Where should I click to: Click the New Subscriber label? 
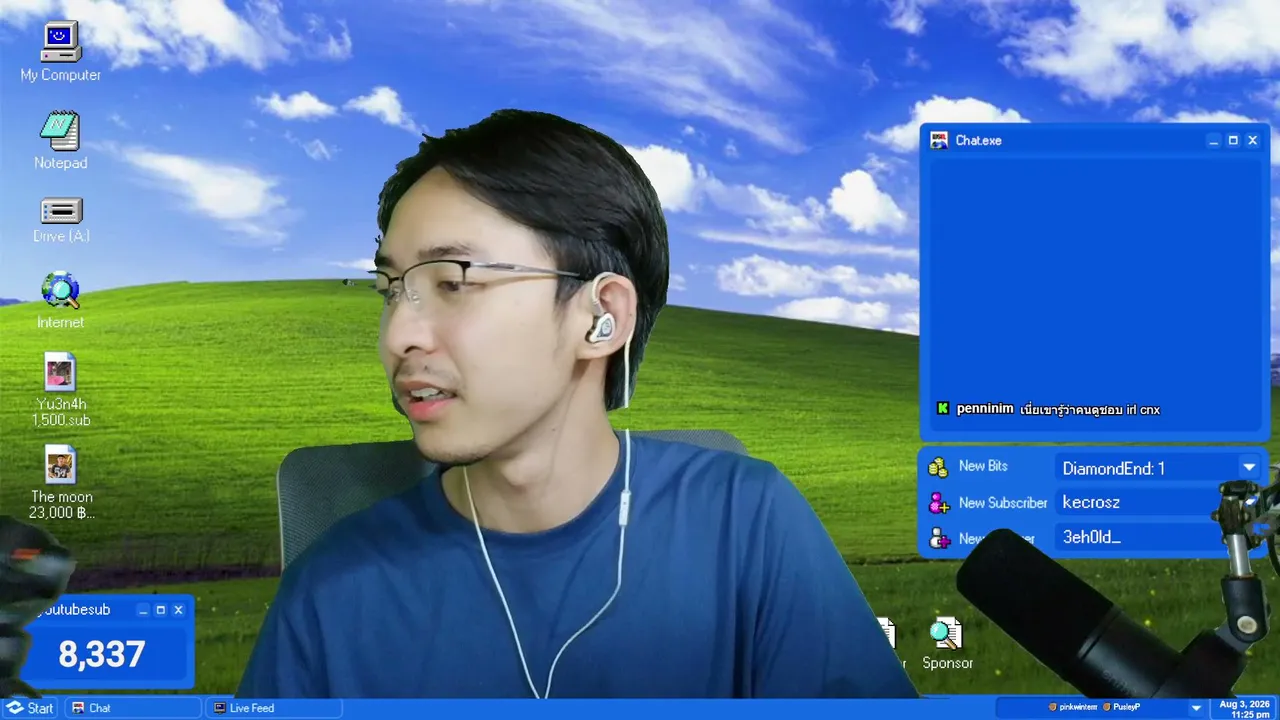(1003, 503)
